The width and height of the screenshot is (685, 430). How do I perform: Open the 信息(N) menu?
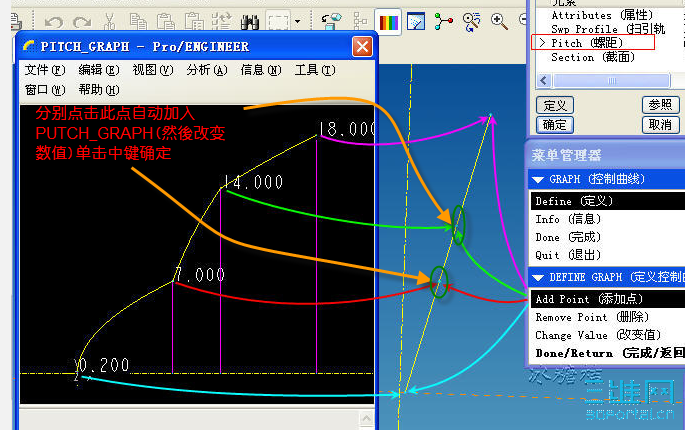(x=261, y=70)
